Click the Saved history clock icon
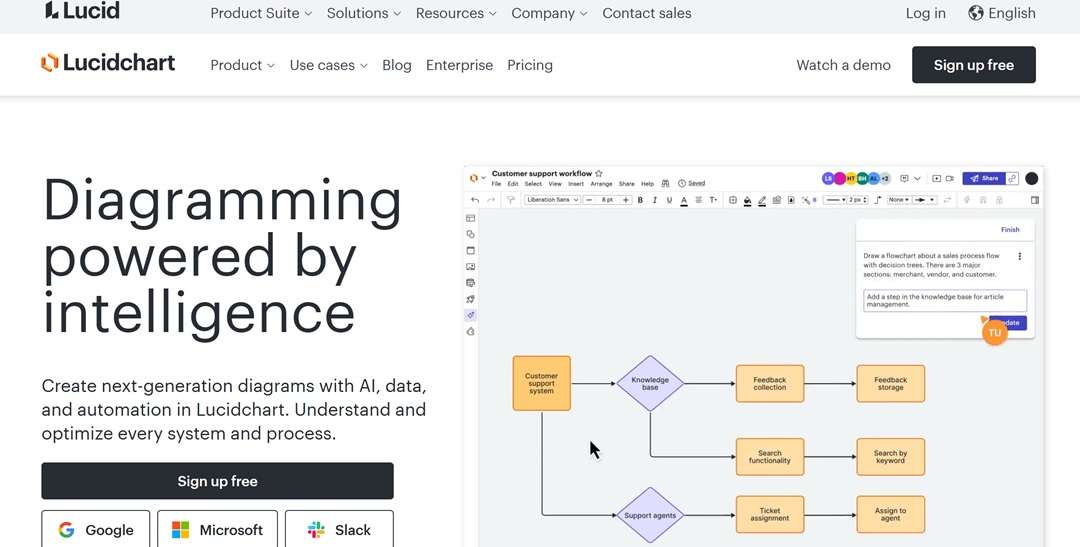The width and height of the screenshot is (1080, 547). coord(682,183)
